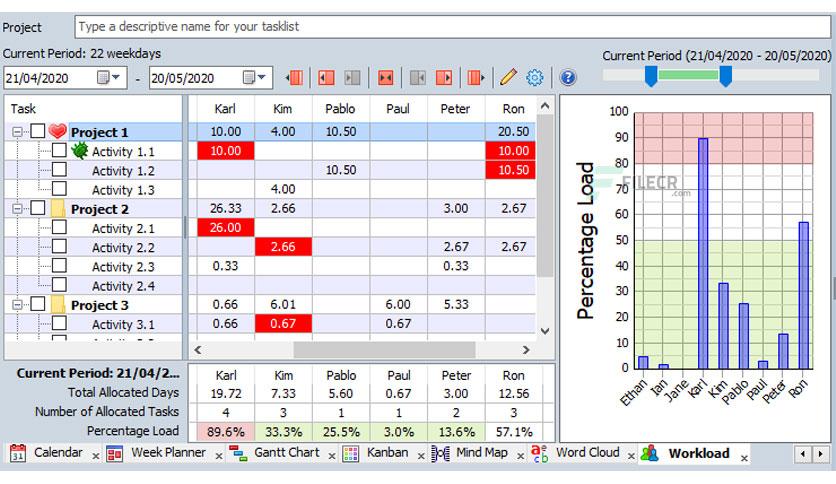This screenshot has height=484, width=836.
Task: Click the folder icon beside Project 3
Action: [58, 304]
